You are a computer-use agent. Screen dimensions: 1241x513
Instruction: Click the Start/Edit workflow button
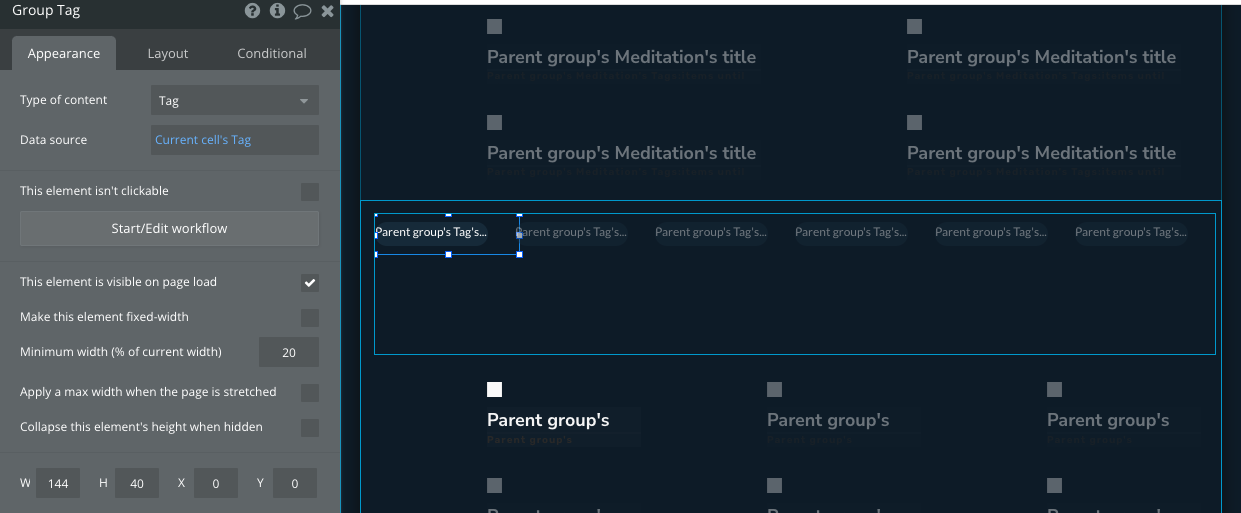coord(169,228)
